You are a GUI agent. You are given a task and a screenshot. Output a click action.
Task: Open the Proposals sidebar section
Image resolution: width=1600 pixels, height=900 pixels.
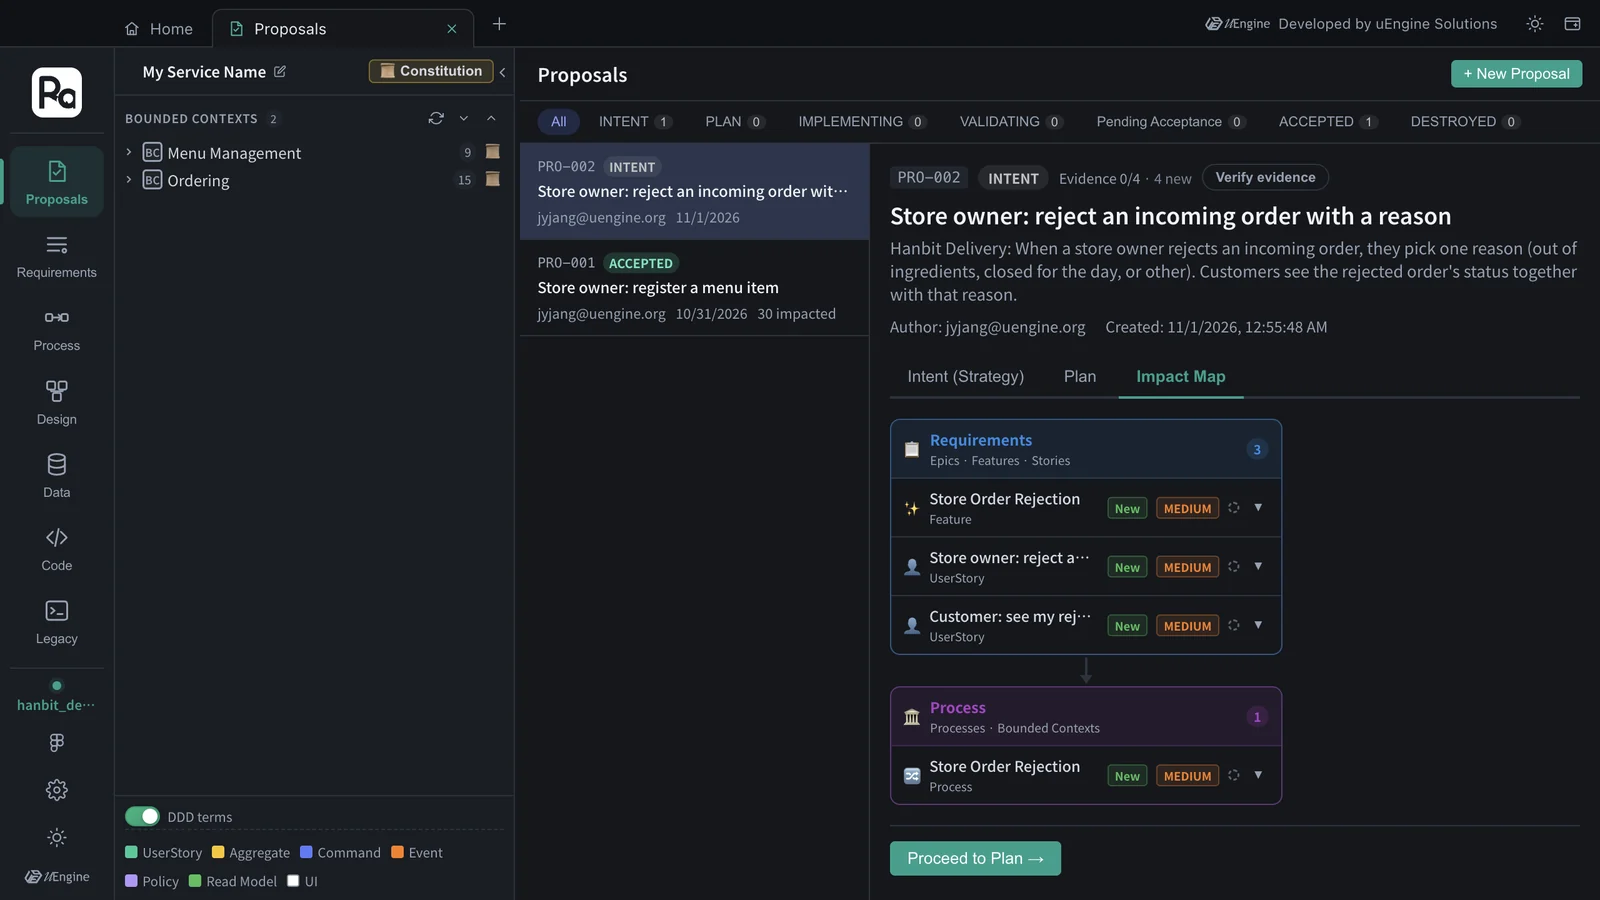click(x=57, y=182)
